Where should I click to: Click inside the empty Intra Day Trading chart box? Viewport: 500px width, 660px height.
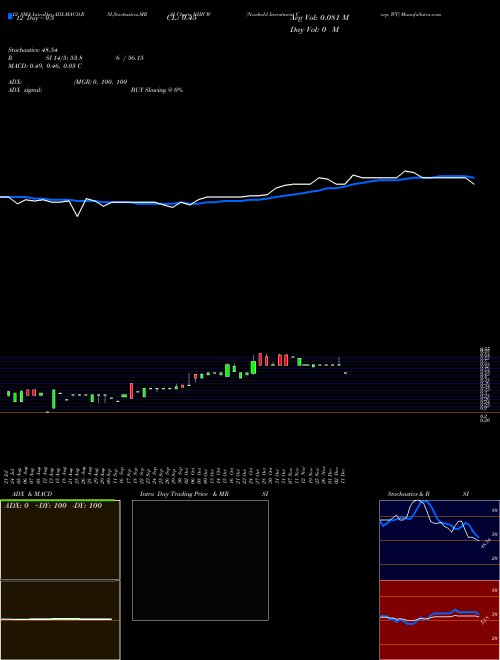pos(200,560)
